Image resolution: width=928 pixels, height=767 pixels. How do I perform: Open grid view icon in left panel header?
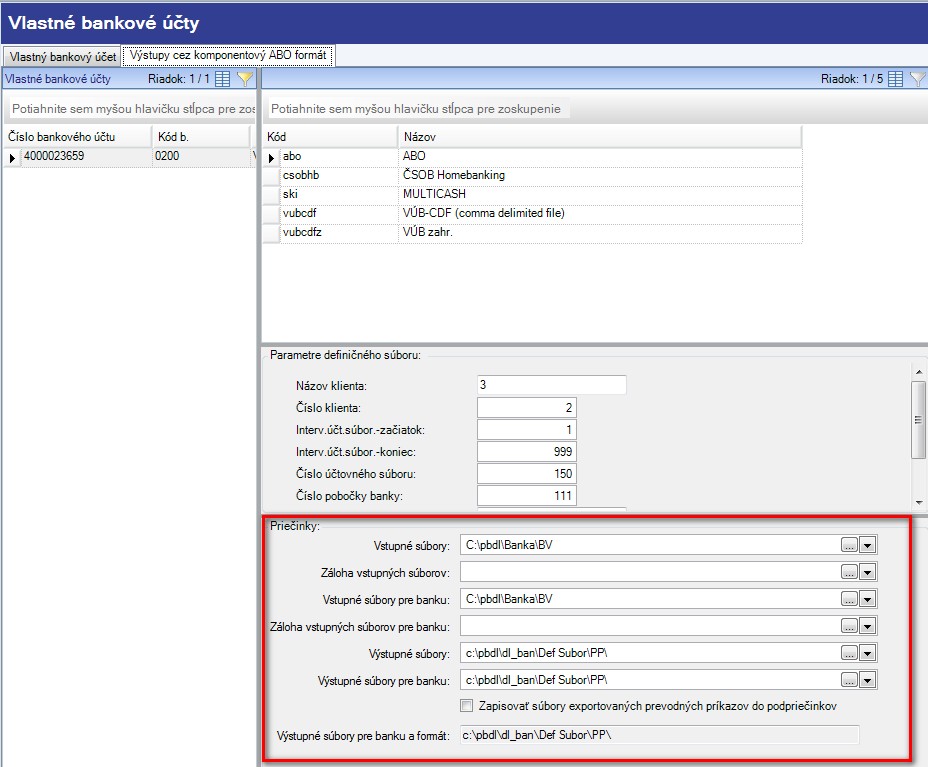(x=223, y=79)
